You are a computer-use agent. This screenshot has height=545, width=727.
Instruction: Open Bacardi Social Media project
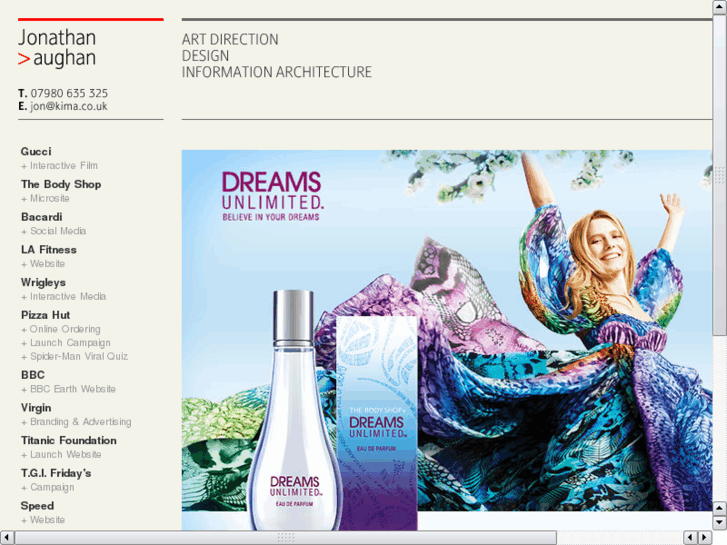pyautogui.click(x=53, y=231)
